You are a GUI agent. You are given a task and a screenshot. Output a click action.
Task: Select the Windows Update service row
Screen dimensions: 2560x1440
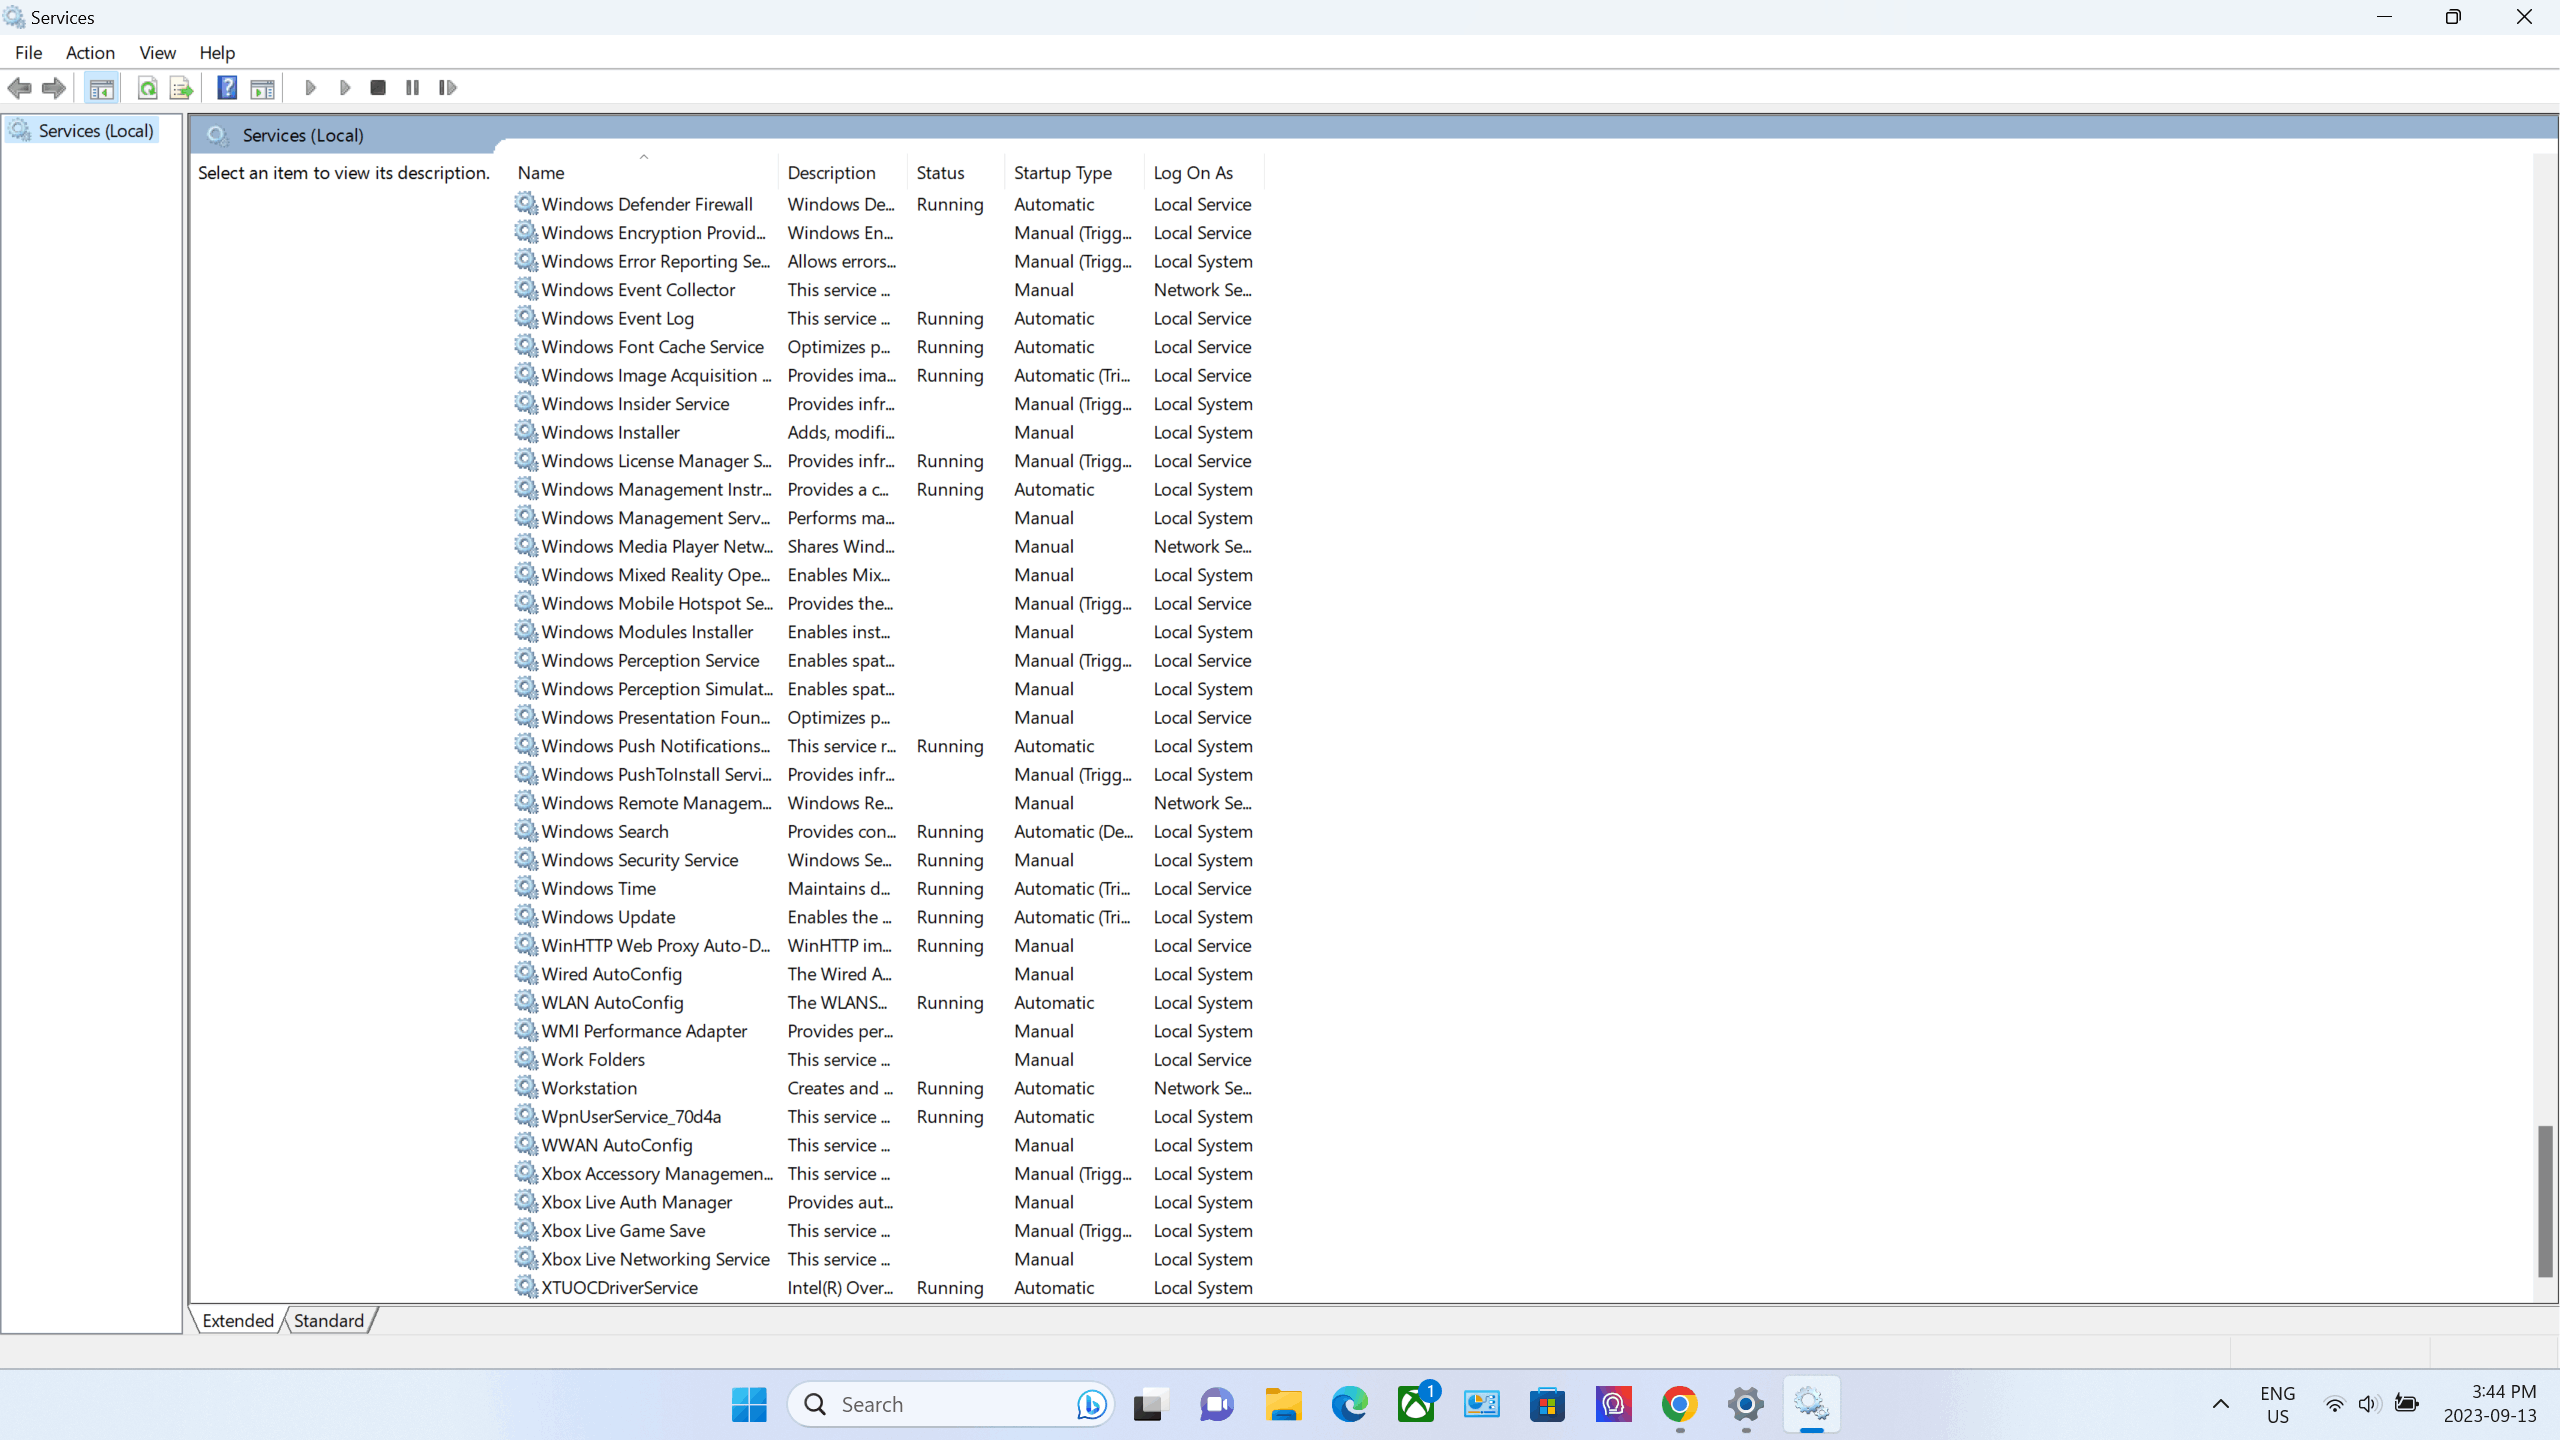[608, 917]
